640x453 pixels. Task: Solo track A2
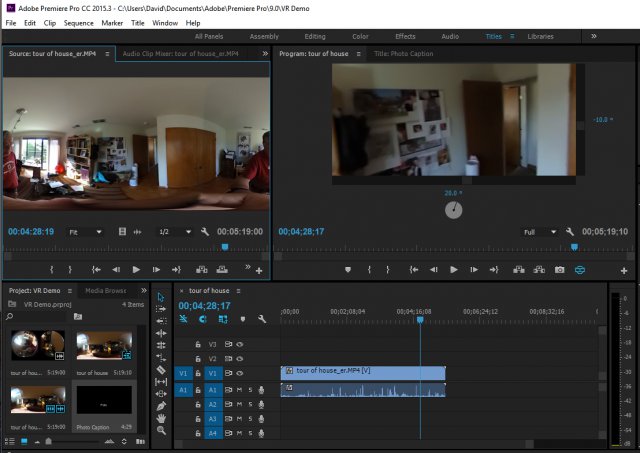coord(250,404)
